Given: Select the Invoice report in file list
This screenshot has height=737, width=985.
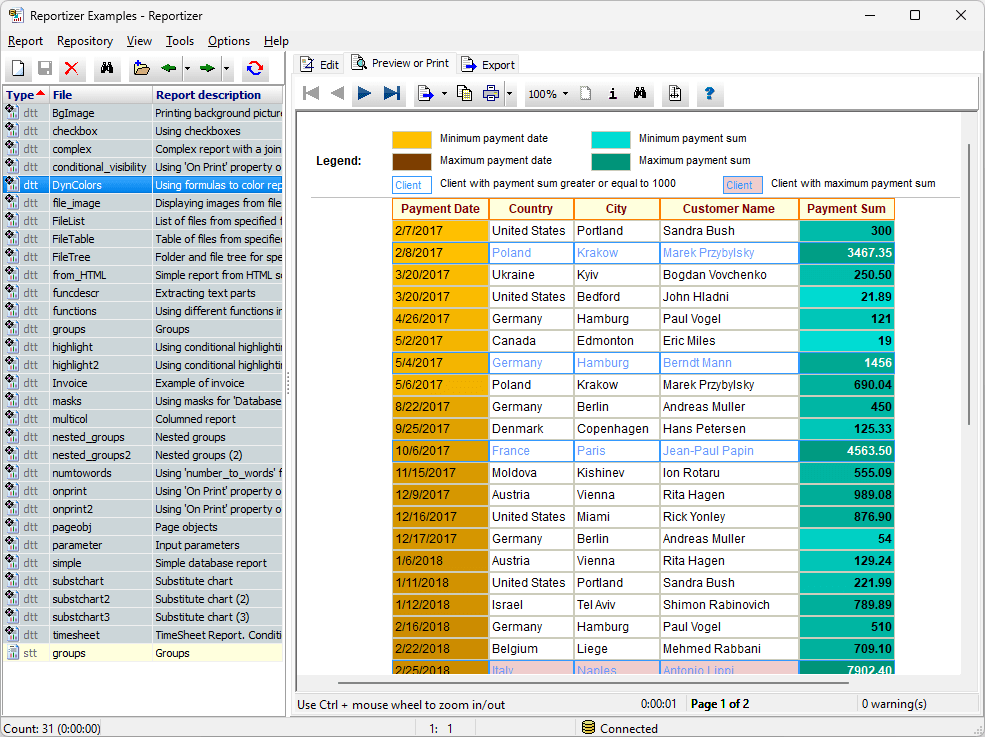Looking at the screenshot, I should click(70, 383).
